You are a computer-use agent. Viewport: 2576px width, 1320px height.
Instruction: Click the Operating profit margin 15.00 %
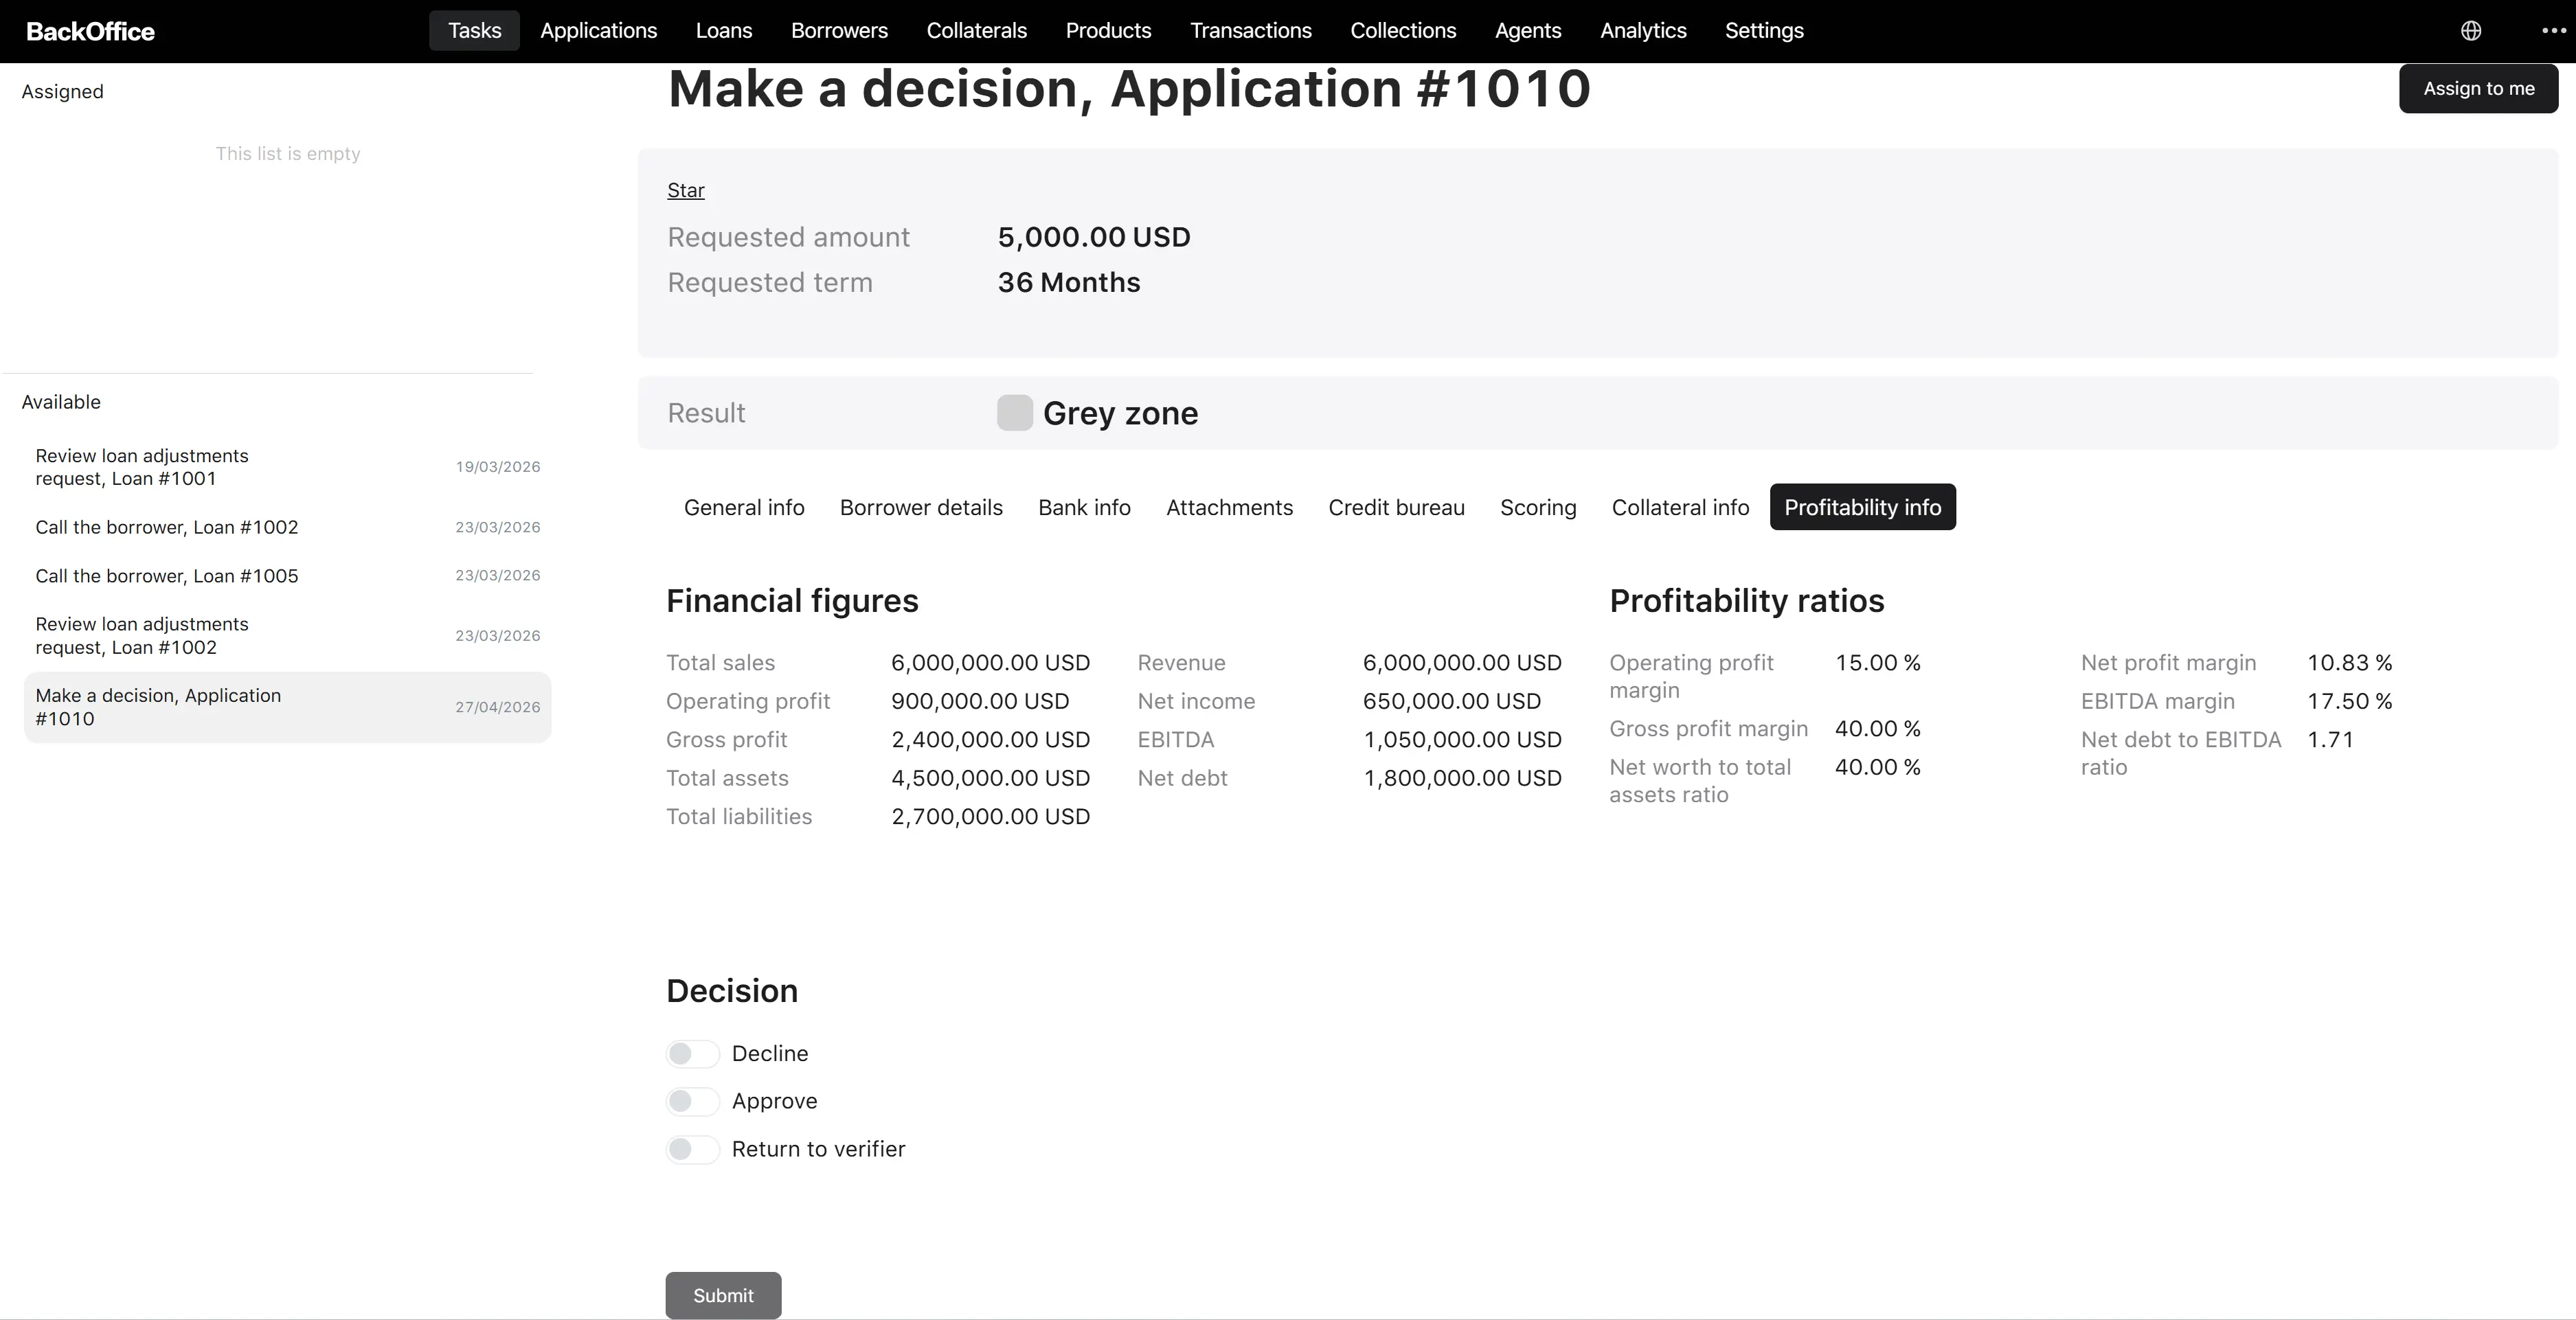coord(1878,663)
